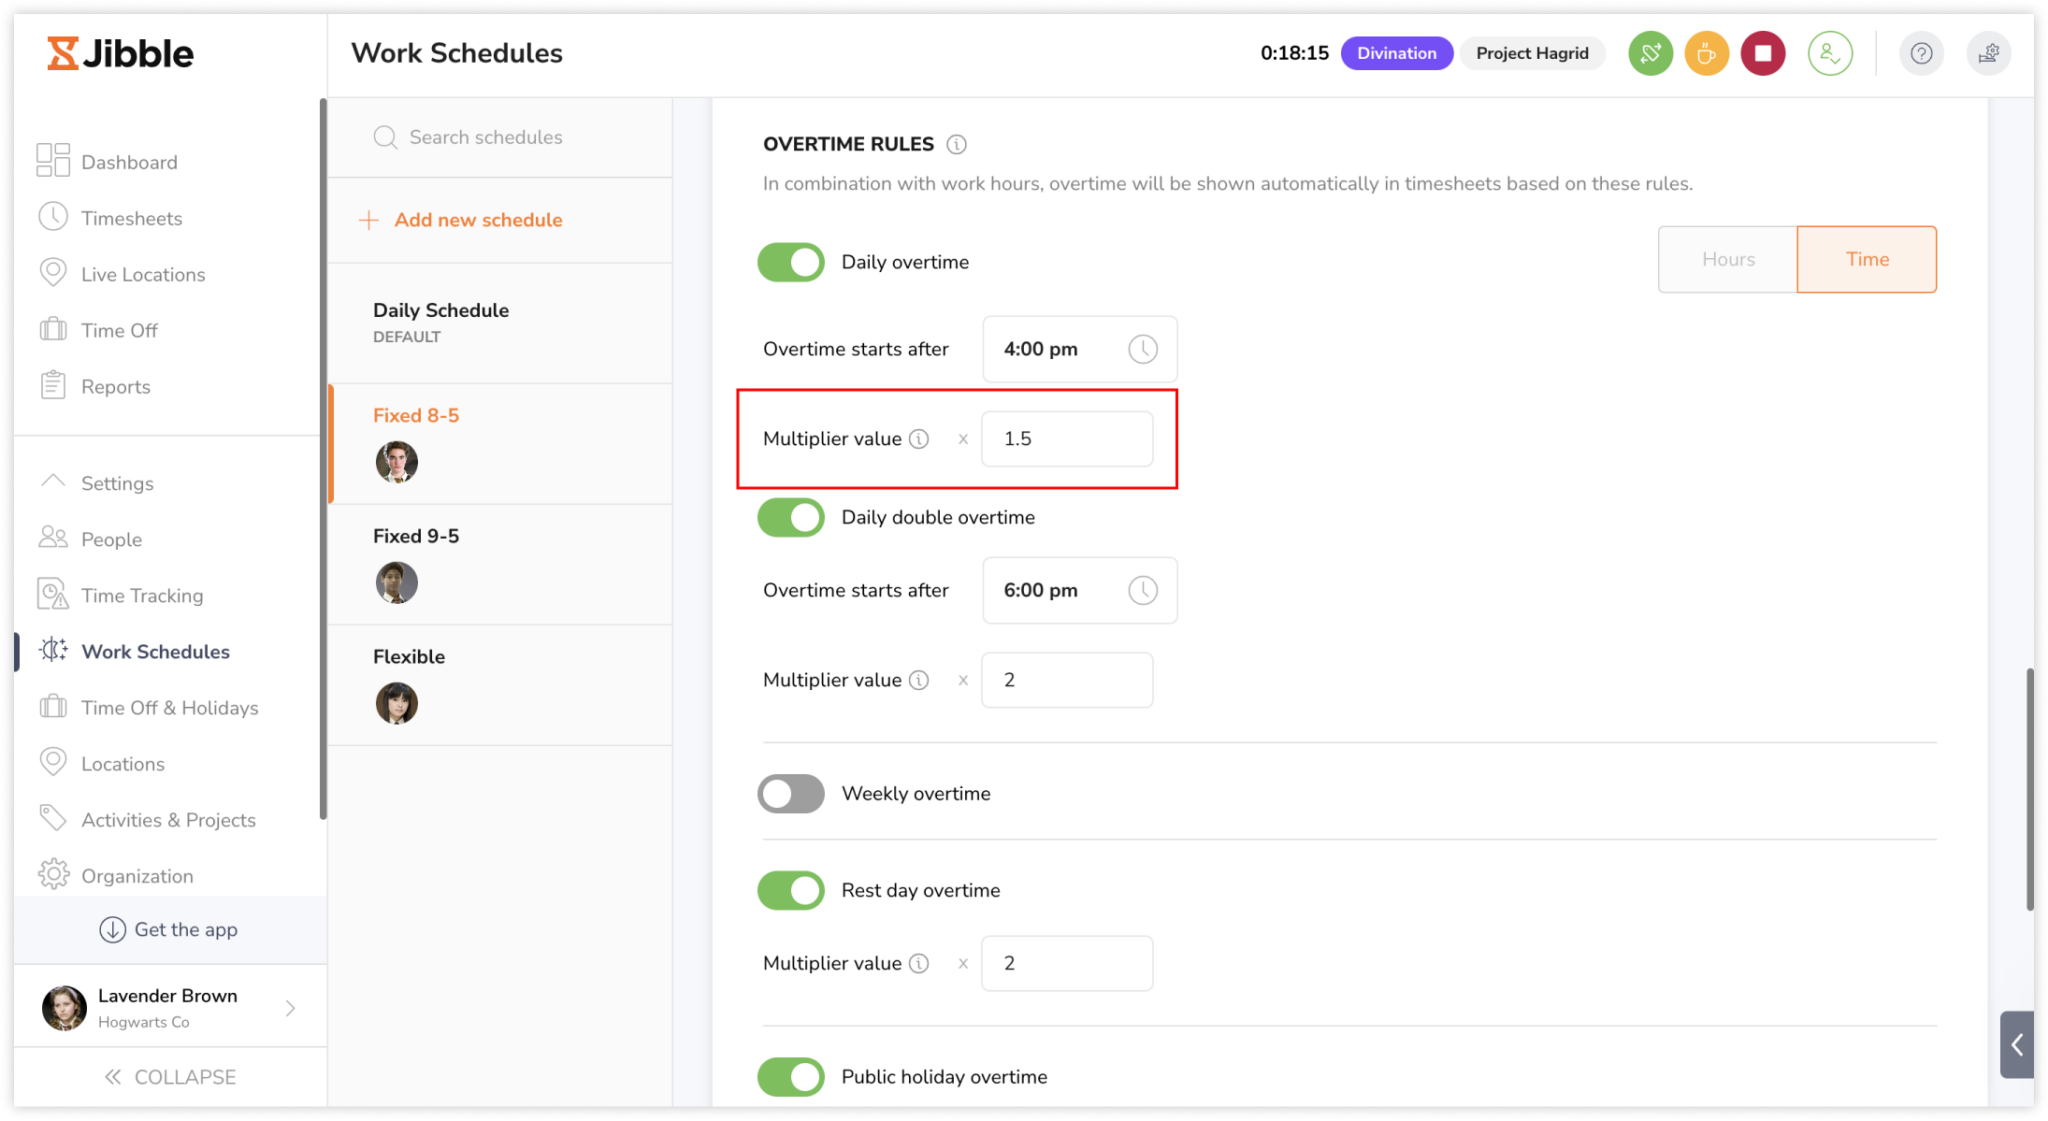Switch overtime mode to Hours tab
2048x1121 pixels.
pos(1728,260)
